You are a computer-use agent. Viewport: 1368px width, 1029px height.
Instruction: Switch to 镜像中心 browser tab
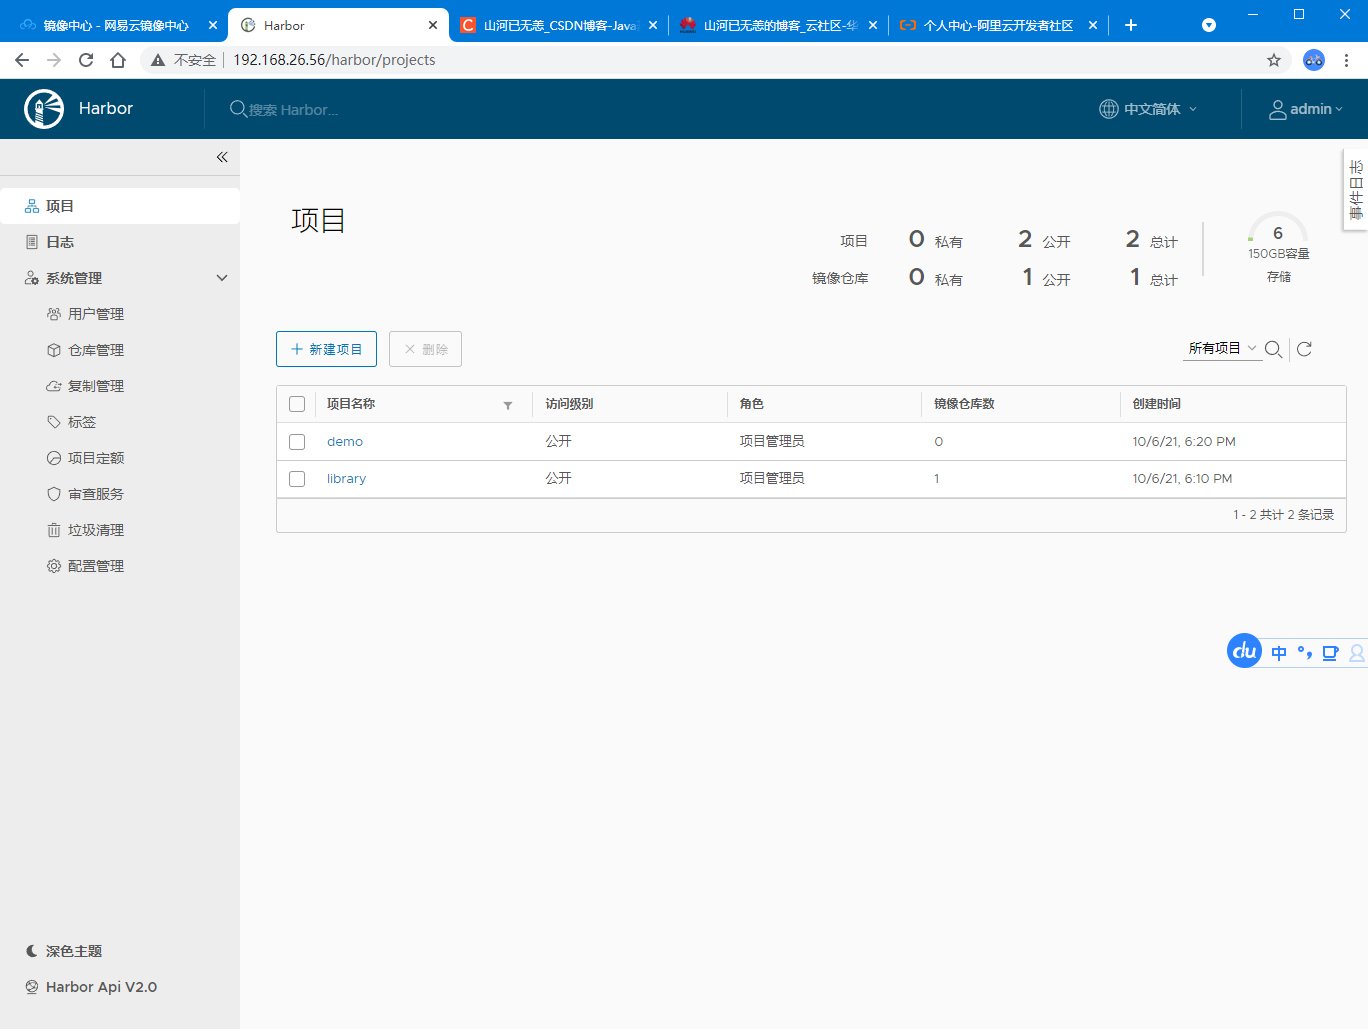click(116, 25)
